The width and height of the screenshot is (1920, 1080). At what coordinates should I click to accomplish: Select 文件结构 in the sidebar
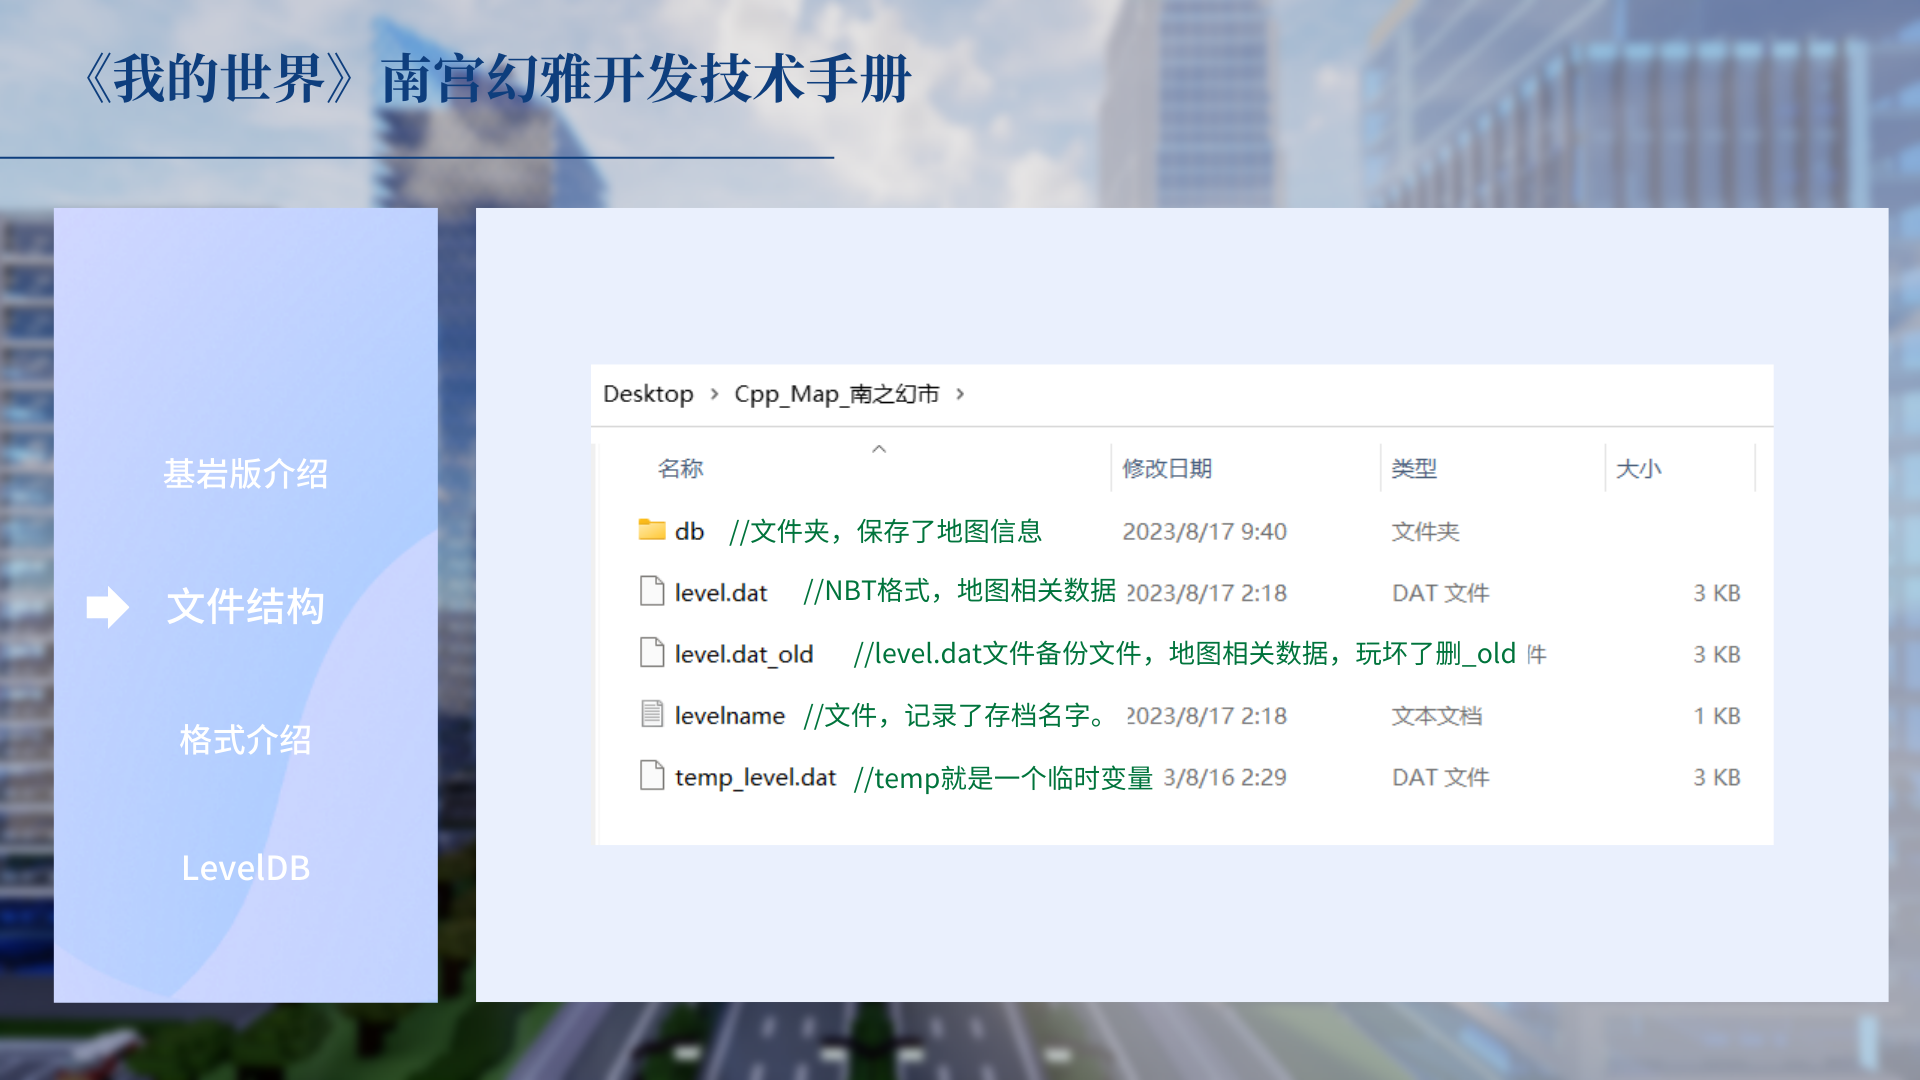click(x=245, y=607)
